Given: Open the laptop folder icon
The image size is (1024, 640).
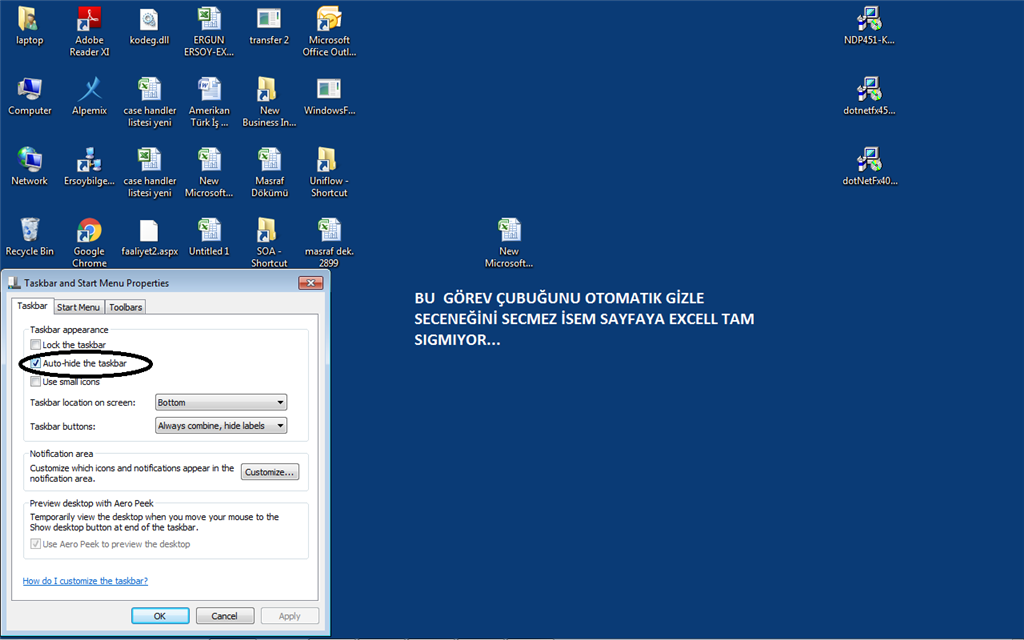Looking at the screenshot, I should 29,20.
